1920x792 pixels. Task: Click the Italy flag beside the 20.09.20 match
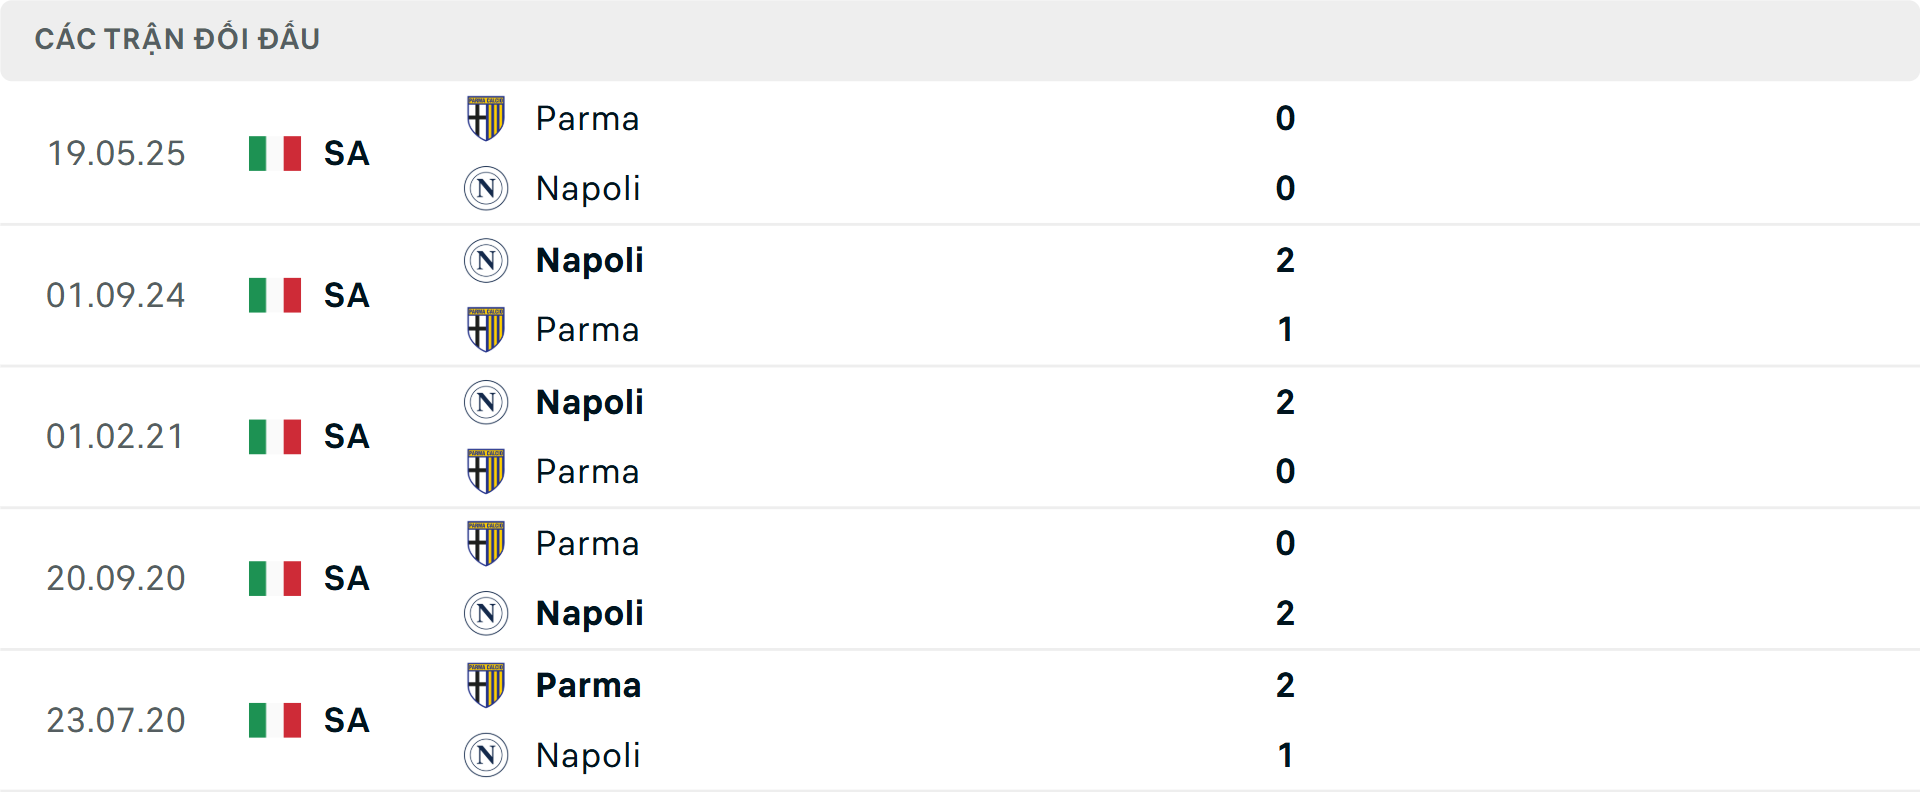(x=273, y=578)
